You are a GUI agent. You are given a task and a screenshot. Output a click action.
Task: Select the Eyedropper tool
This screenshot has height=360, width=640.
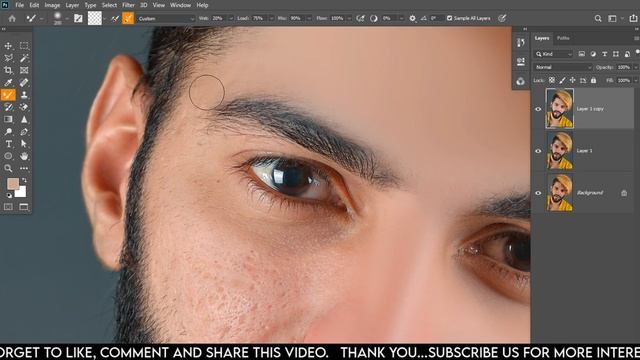click(8, 82)
